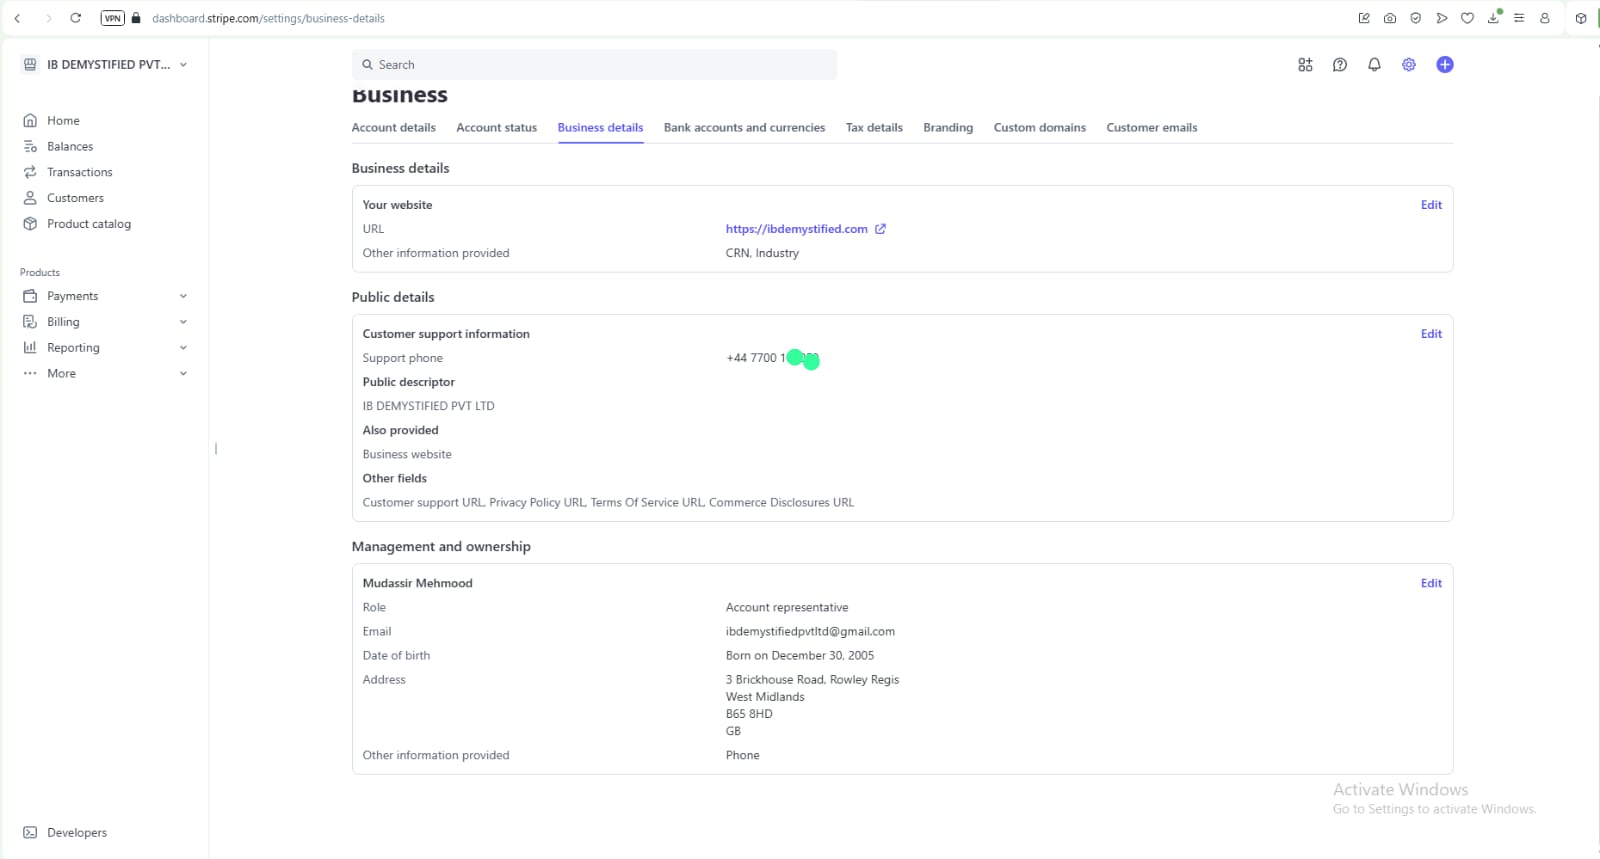
Task: Click the external link icon beside website URL
Action: (880, 229)
